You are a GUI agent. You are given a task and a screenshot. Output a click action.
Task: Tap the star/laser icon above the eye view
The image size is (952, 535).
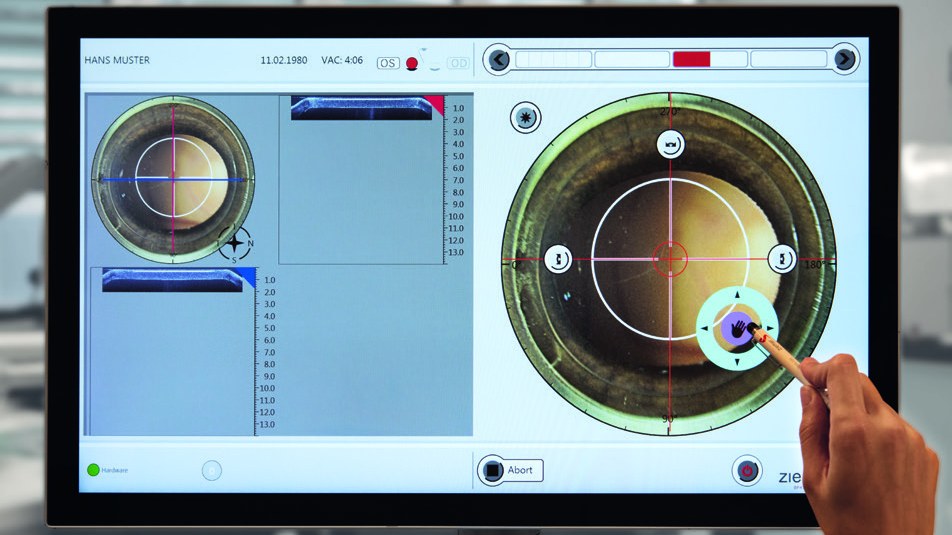(525, 117)
